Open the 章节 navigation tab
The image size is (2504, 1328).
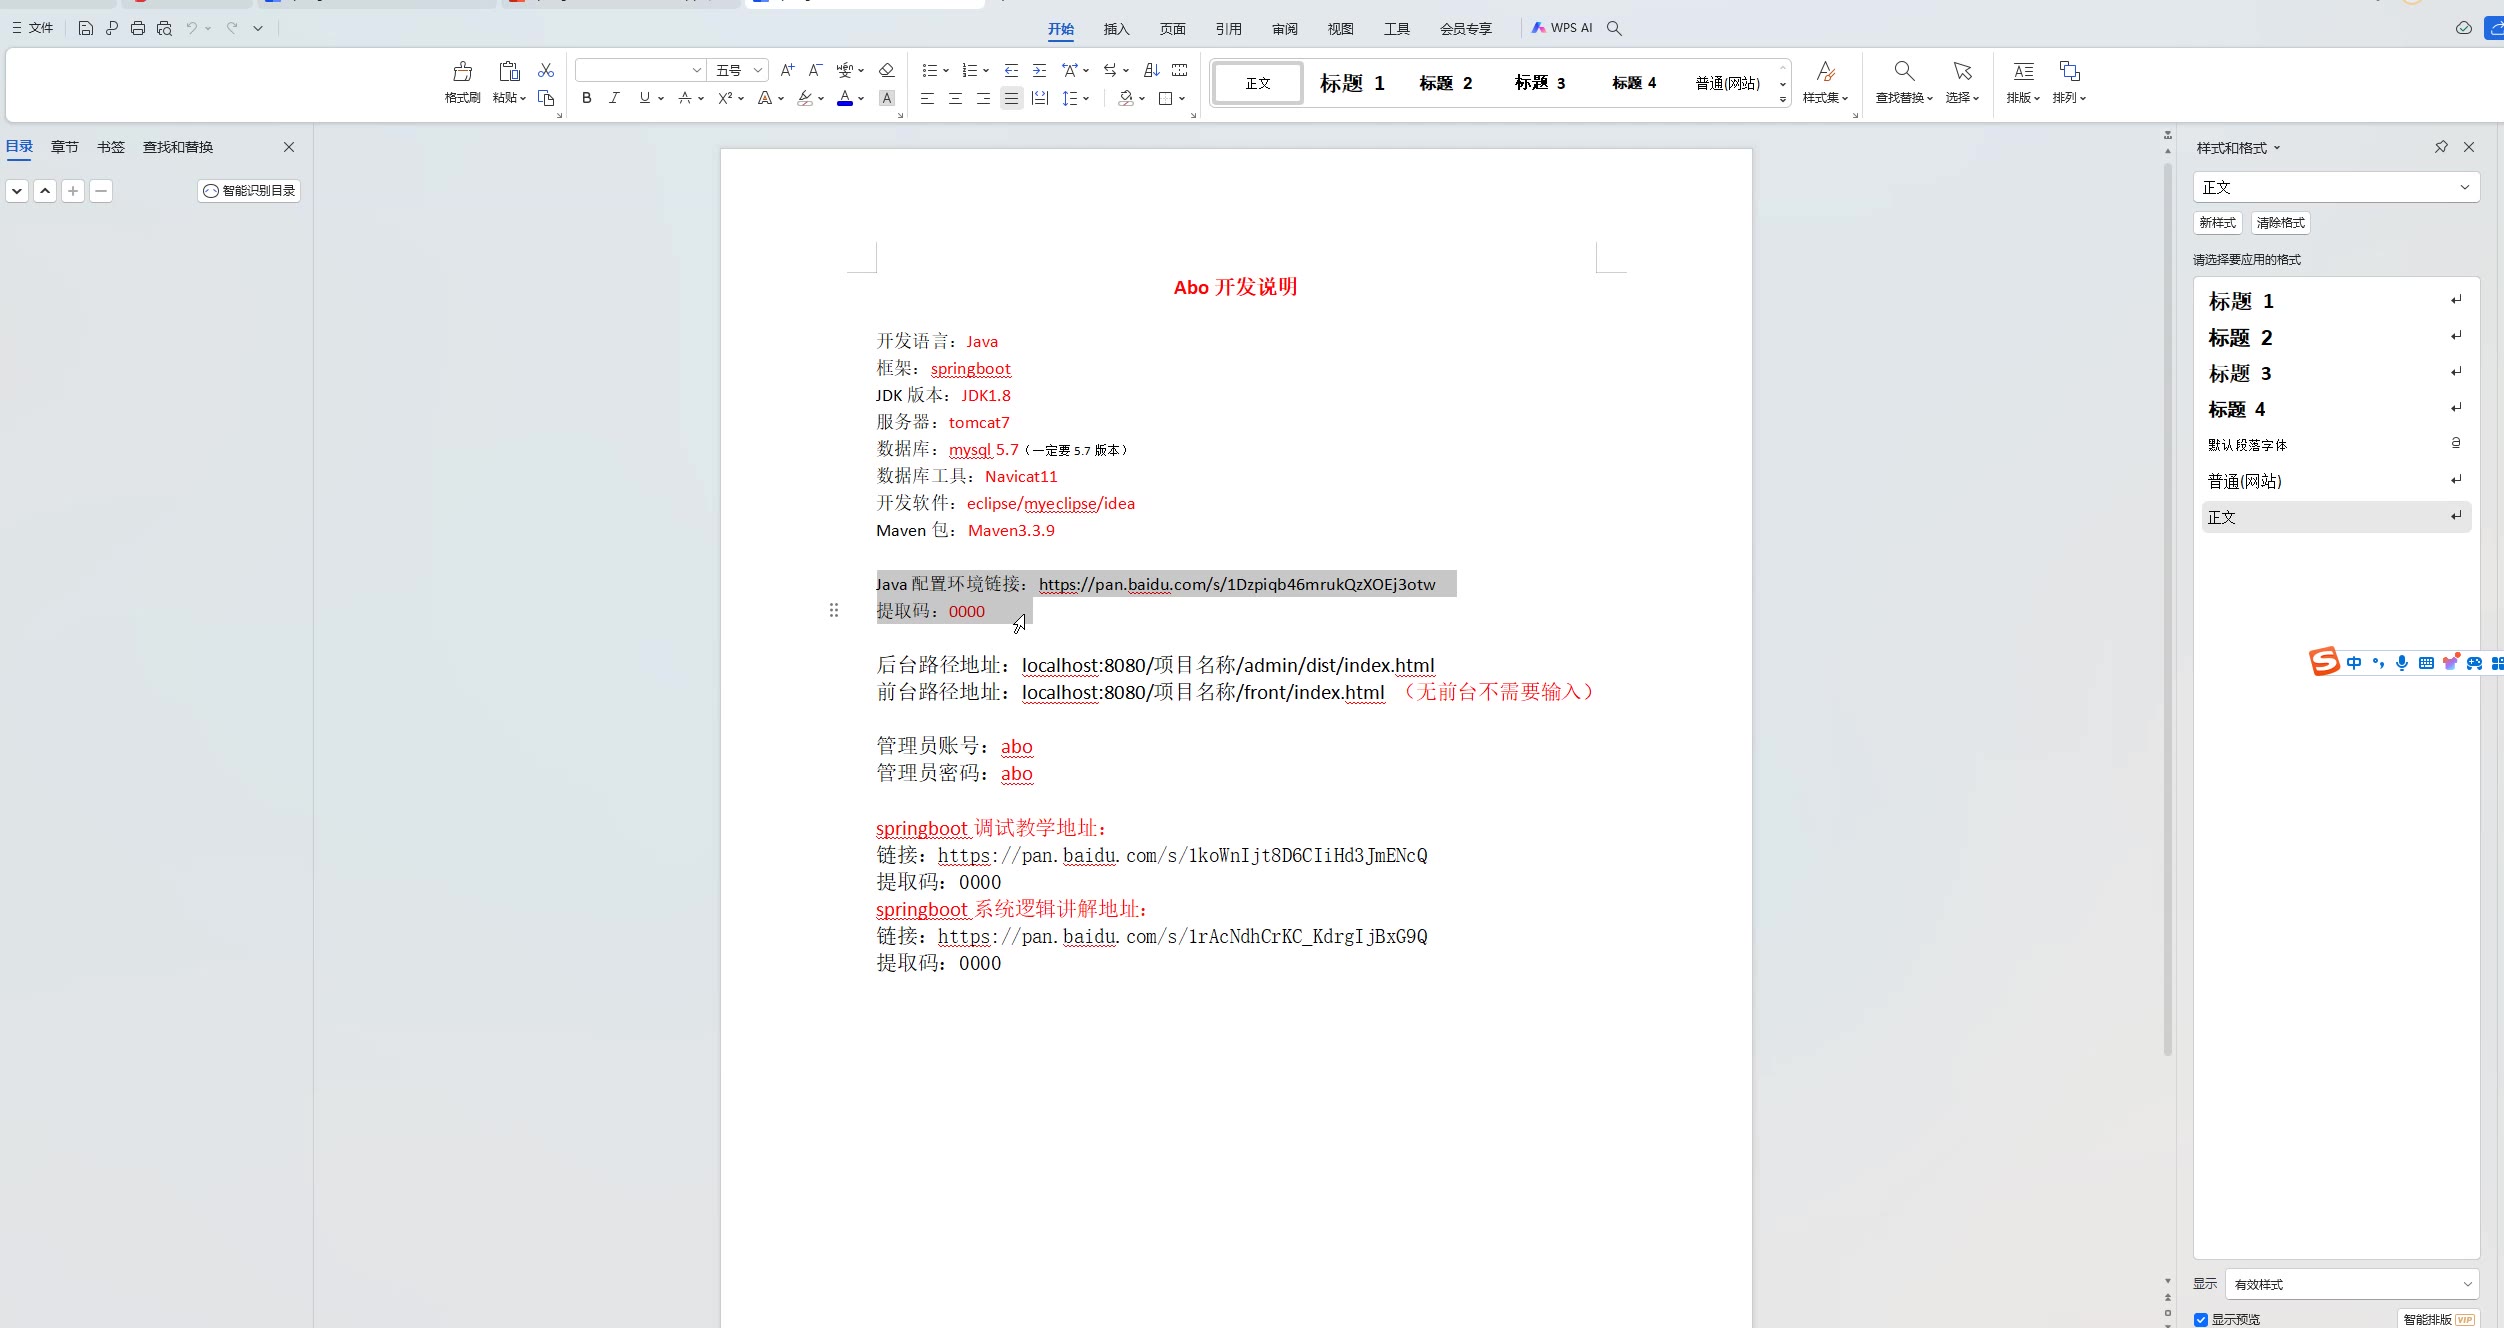click(x=65, y=147)
